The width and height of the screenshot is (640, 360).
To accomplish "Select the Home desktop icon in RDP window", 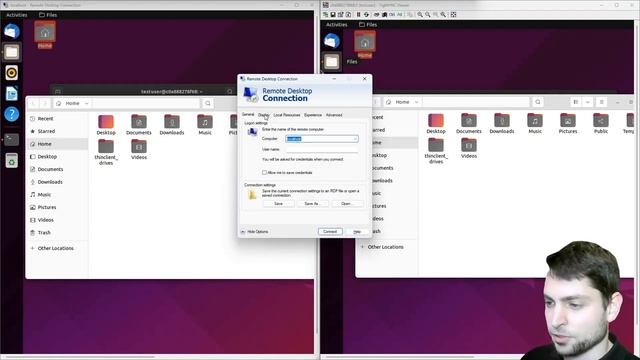I will [45, 35].
